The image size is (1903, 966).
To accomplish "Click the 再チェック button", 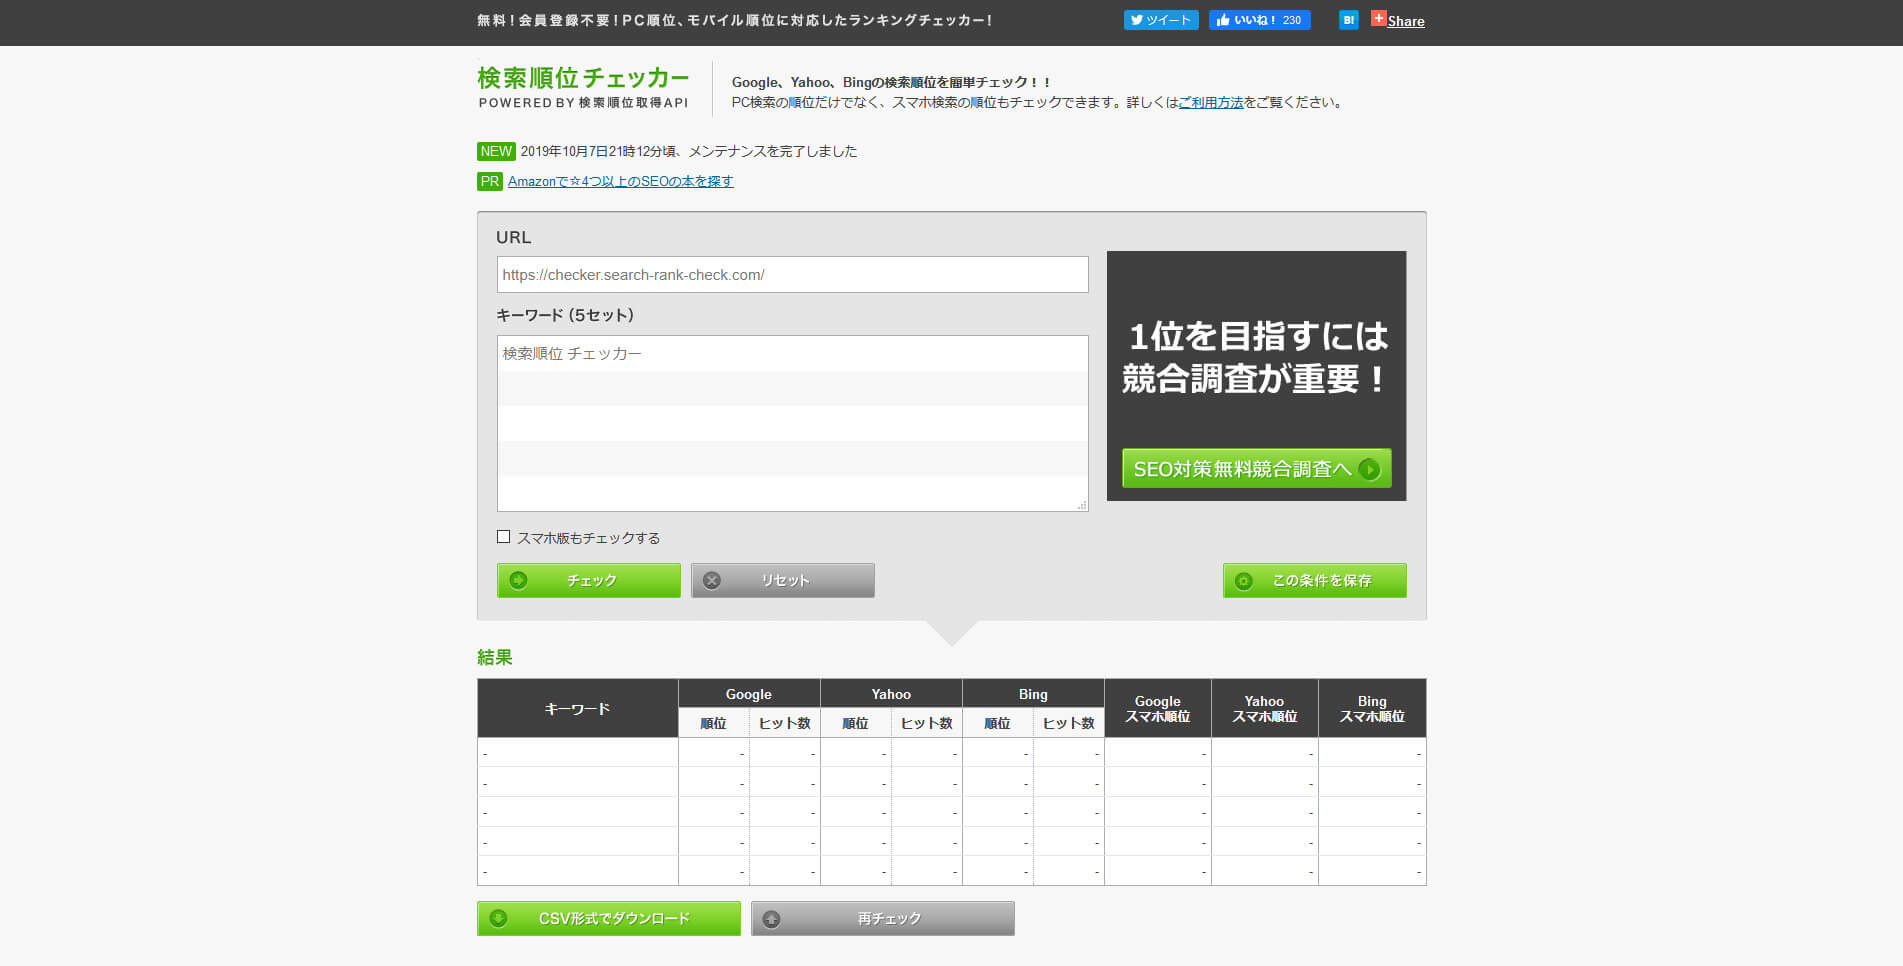I will pos(882,918).
